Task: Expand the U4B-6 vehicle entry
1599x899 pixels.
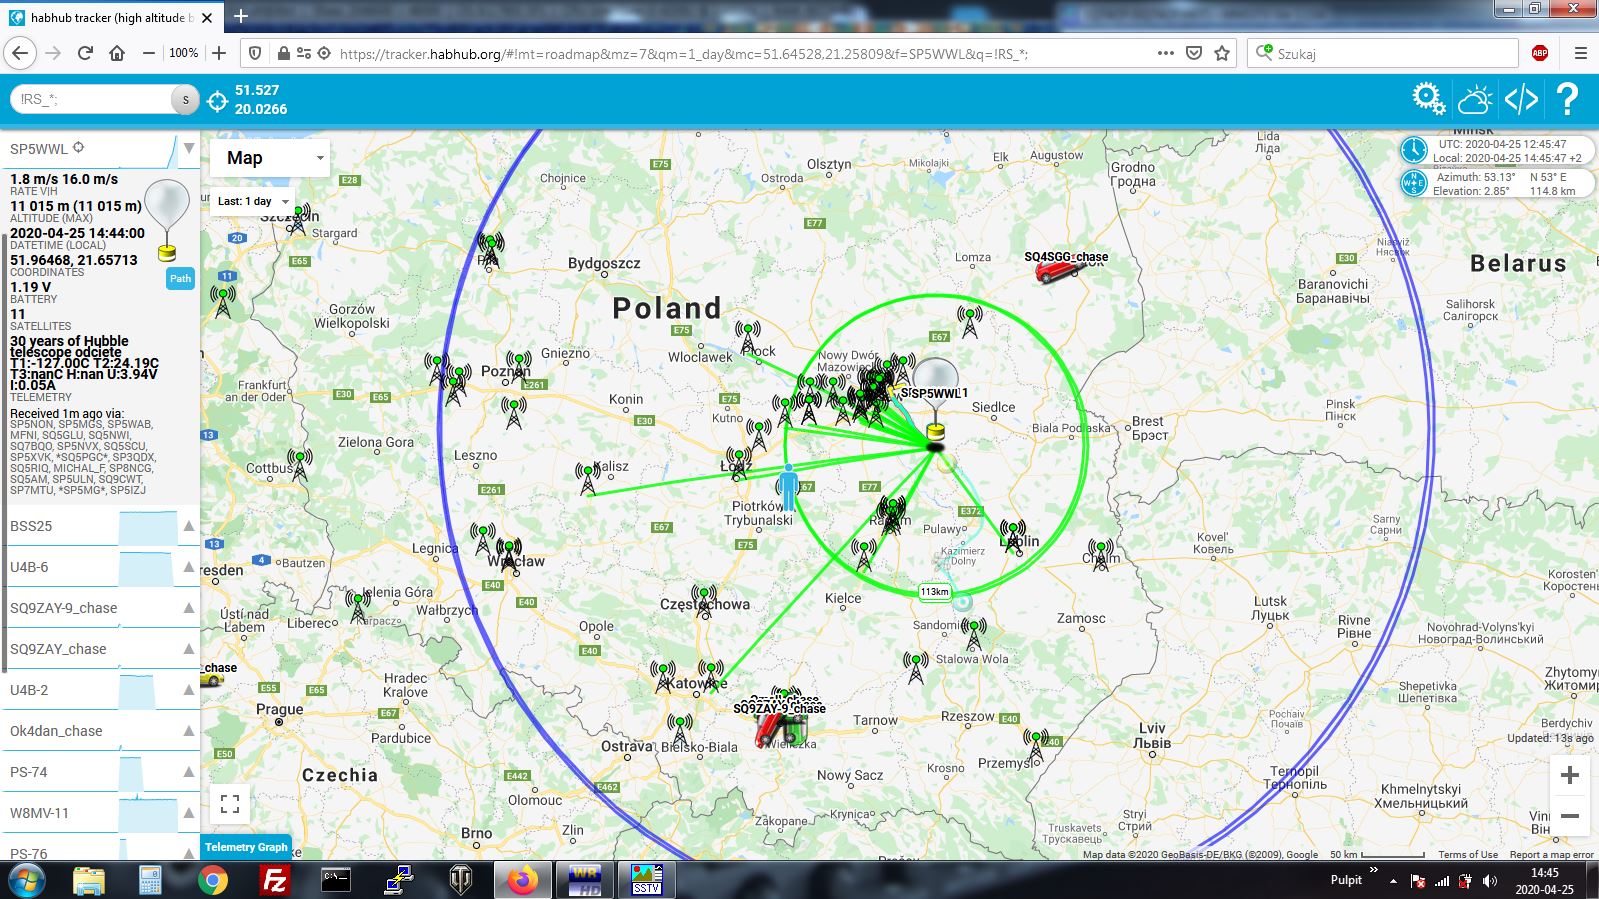Action: [100, 567]
